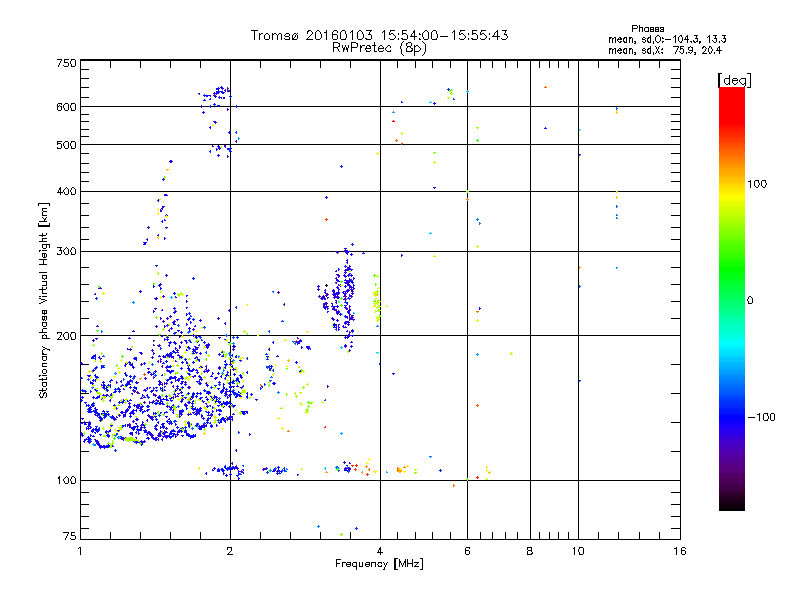The height and width of the screenshot is (600, 800).
Task: Click the subtitle 'RwPretec (8p)'
Action: [379, 48]
